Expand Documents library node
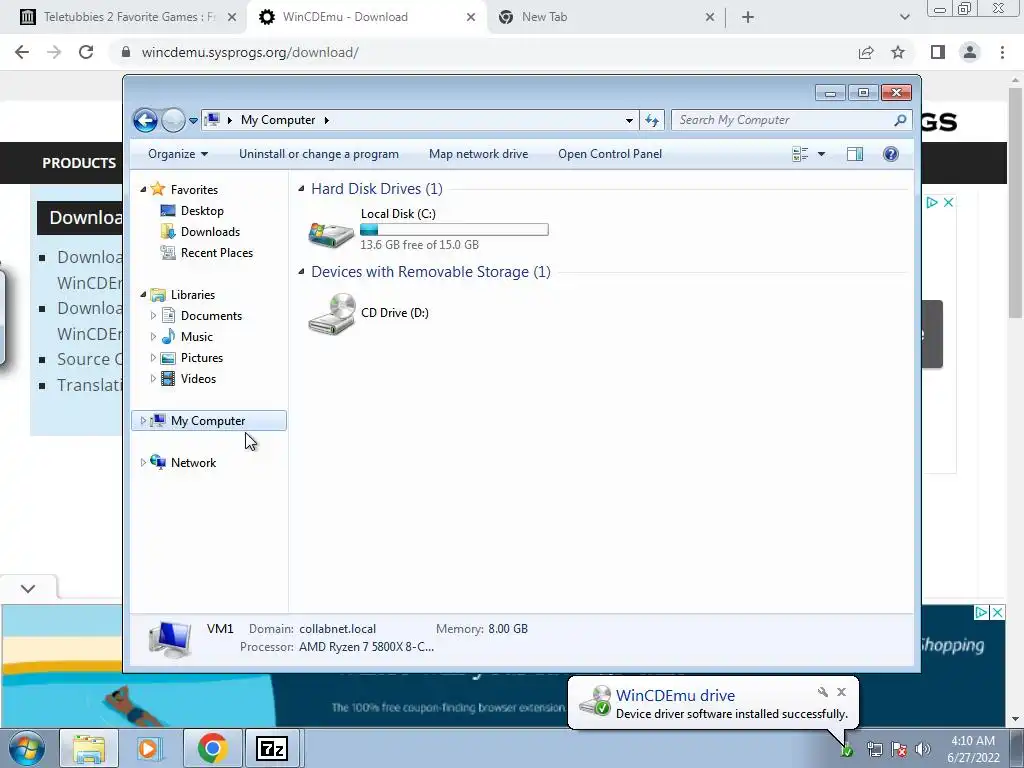The width and height of the screenshot is (1024, 768). click(153, 315)
